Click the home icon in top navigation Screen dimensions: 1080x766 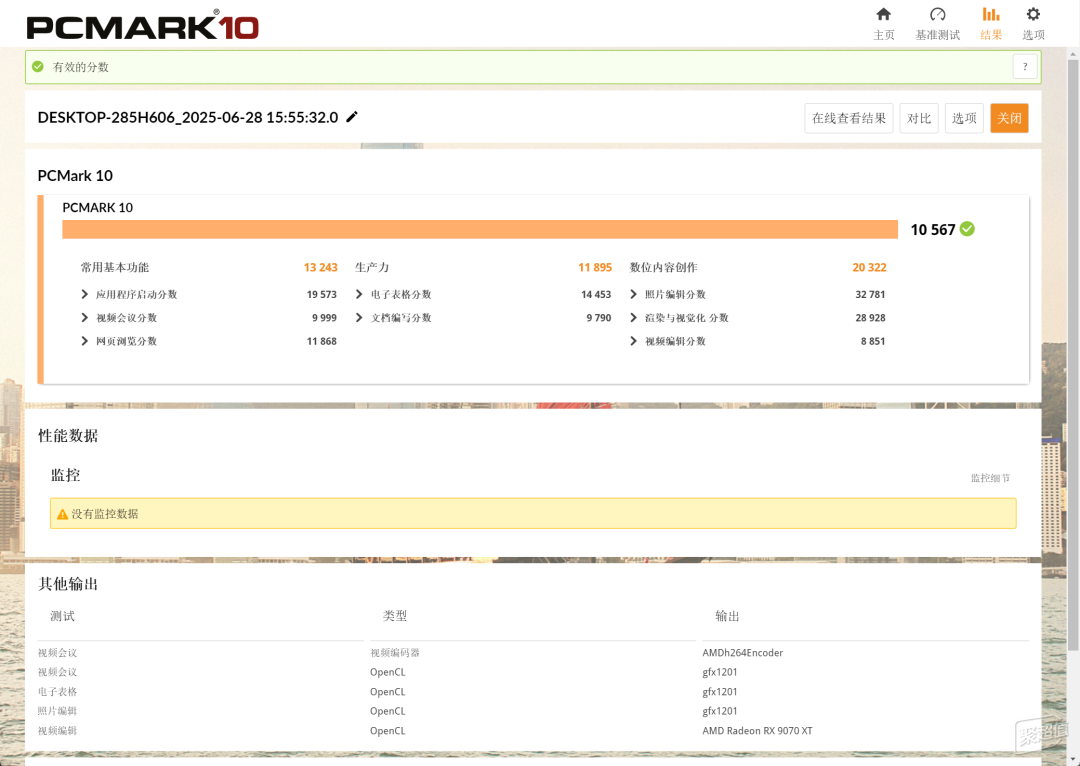tap(883, 14)
